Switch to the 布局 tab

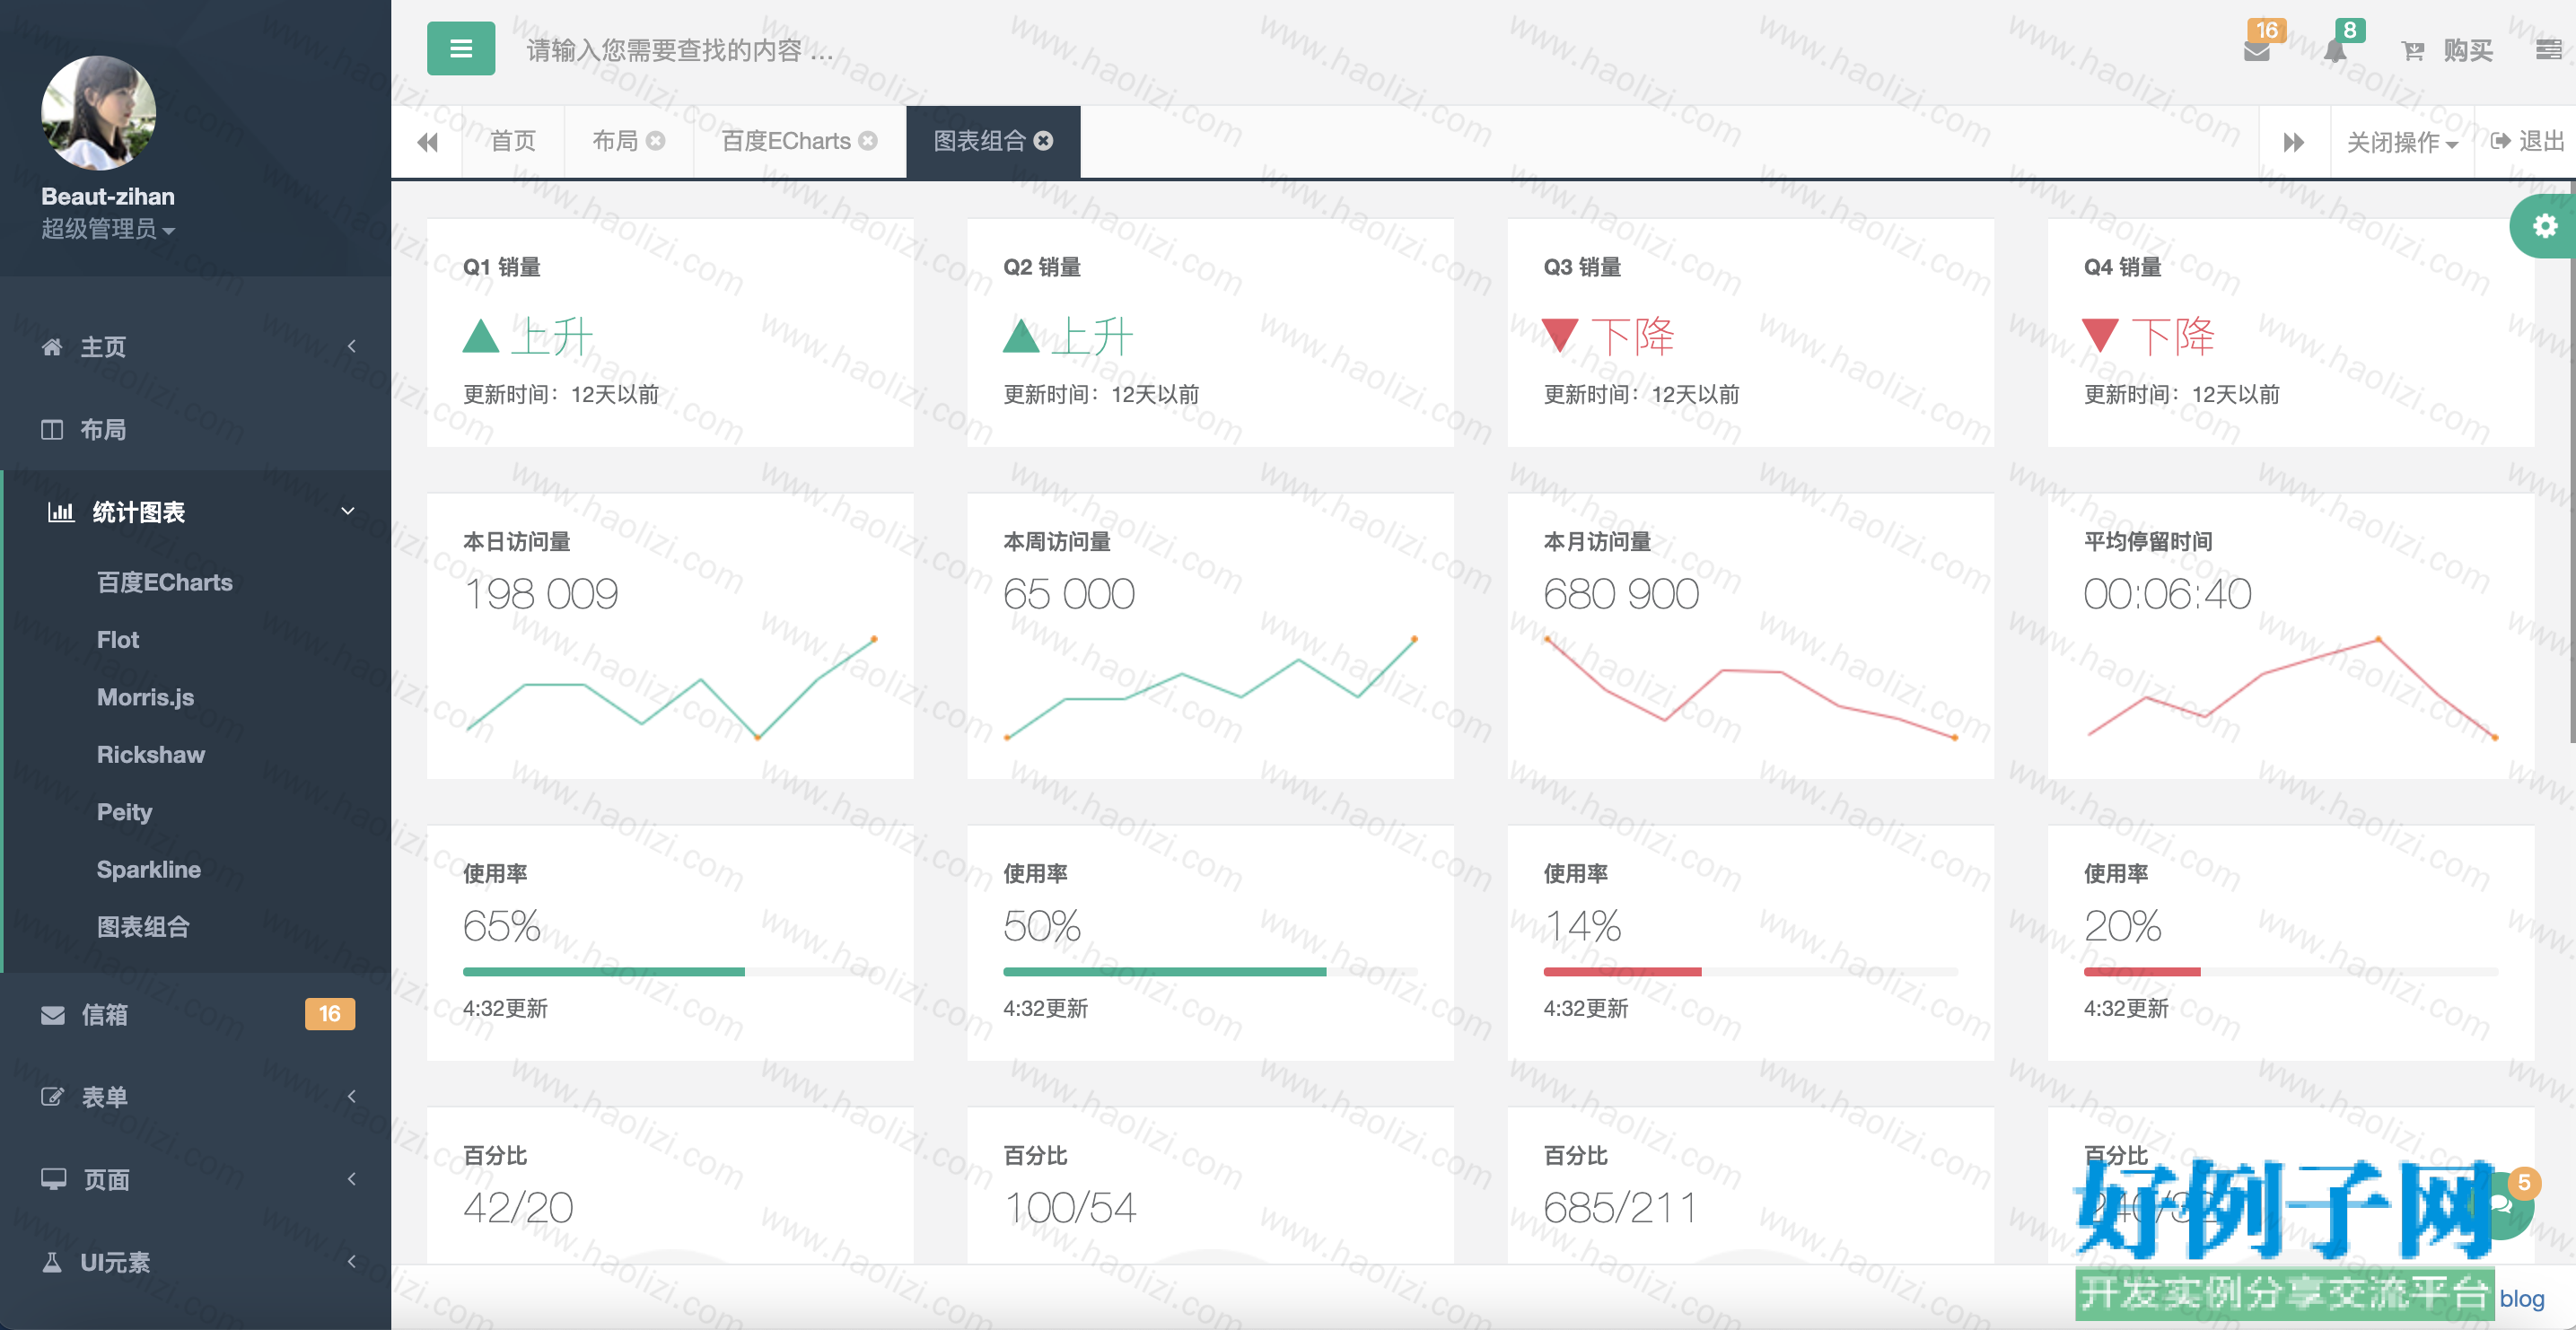pyautogui.click(x=615, y=141)
